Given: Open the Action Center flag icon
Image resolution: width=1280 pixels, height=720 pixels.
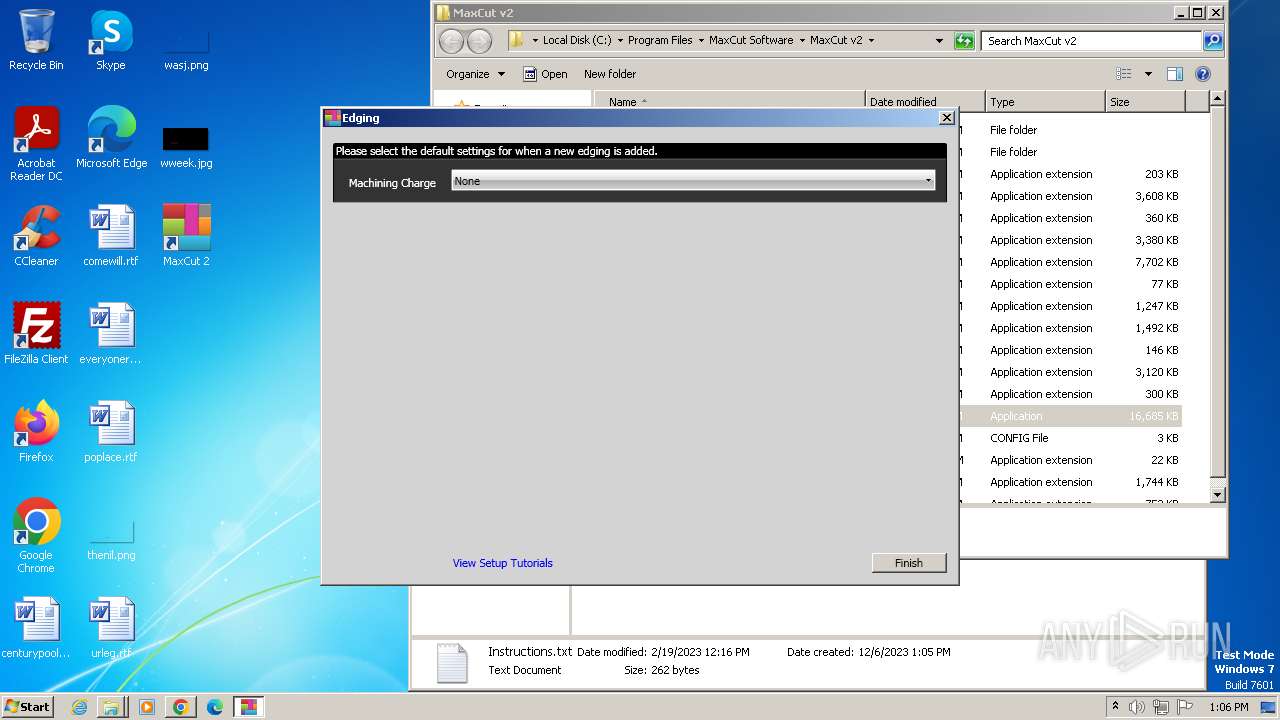Looking at the screenshot, I should [1185, 707].
